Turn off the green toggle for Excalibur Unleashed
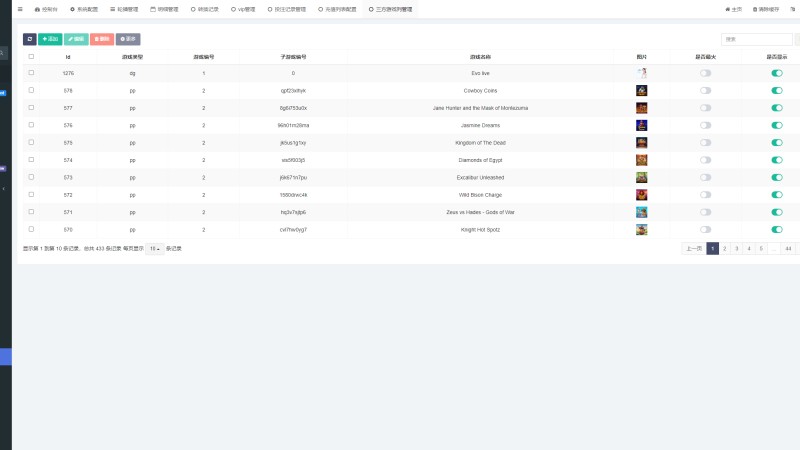Screen dimensions: 800x450 coord(777,177)
